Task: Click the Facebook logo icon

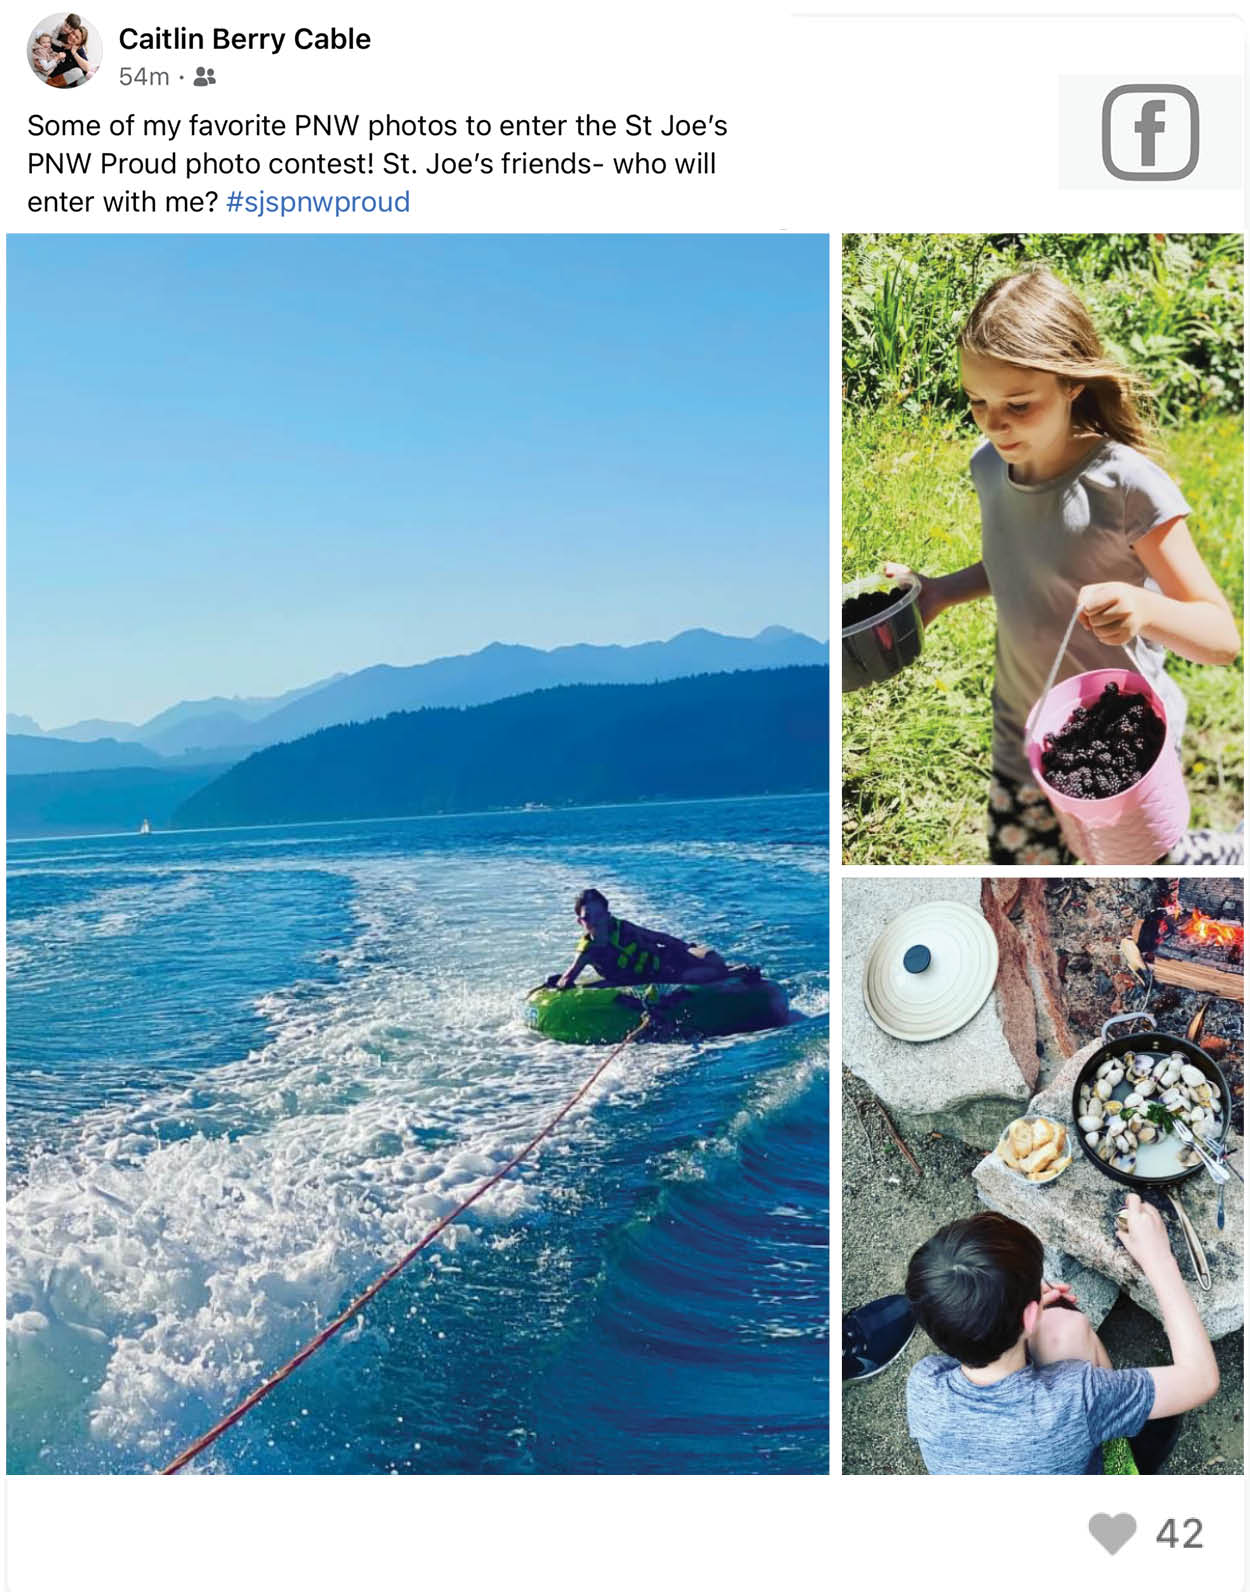Action: tap(1150, 132)
